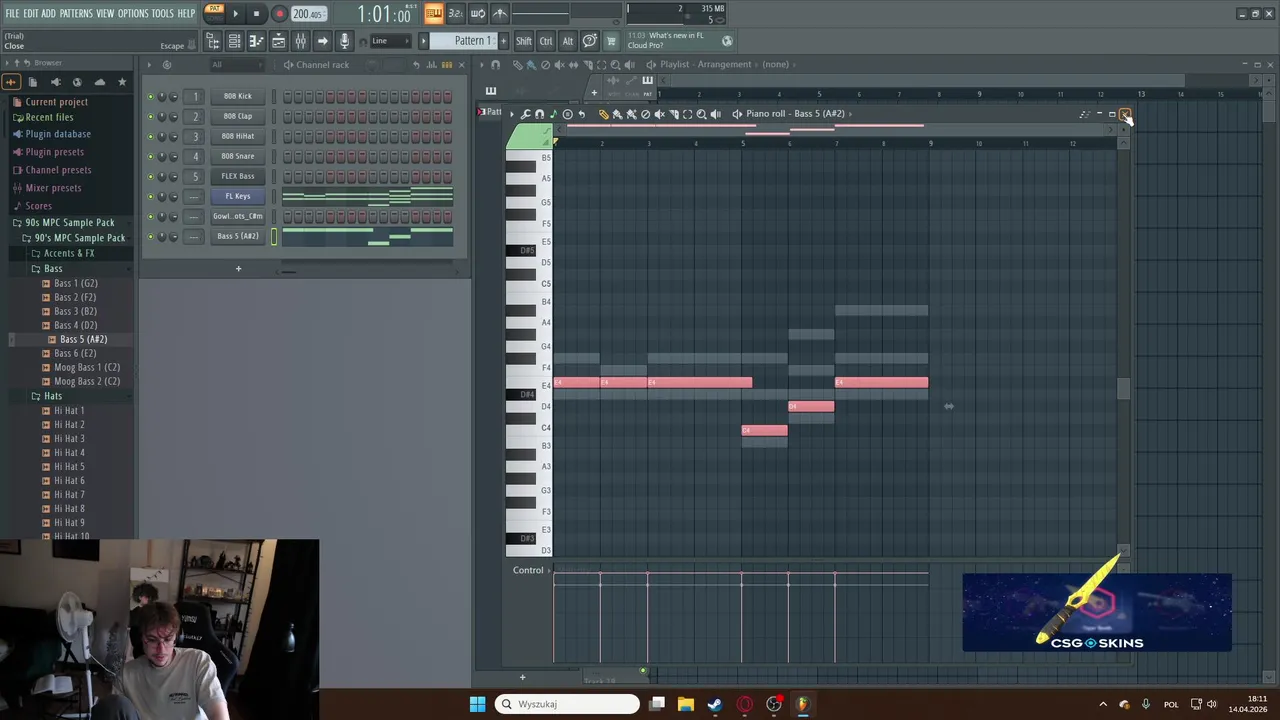The height and width of the screenshot is (720, 1280).
Task: Open the Line snap selector dropdown
Action: (x=391, y=41)
